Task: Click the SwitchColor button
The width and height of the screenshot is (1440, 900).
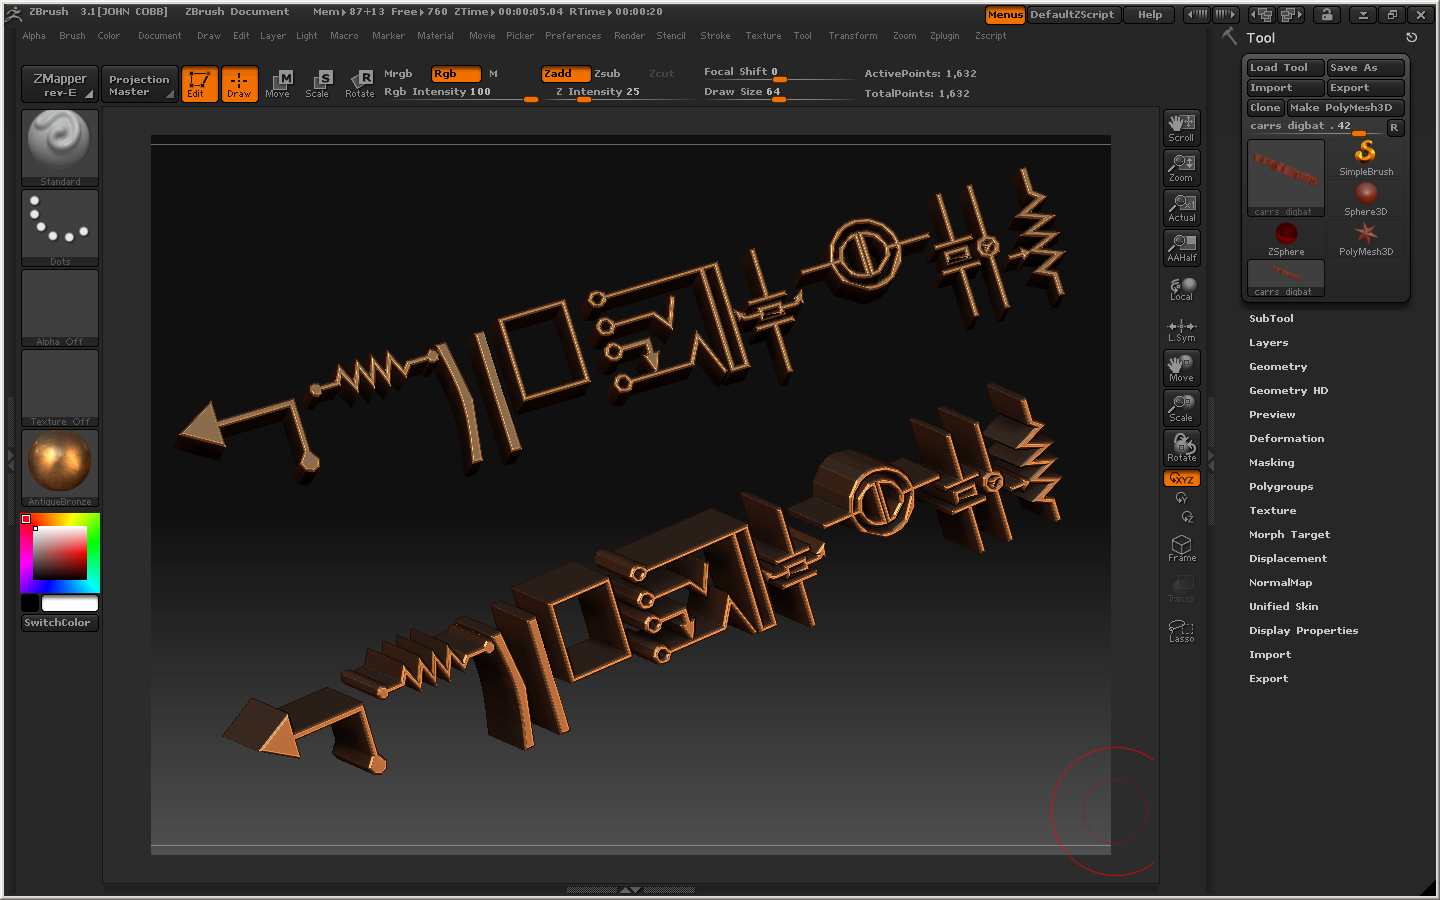Action: [x=60, y=622]
